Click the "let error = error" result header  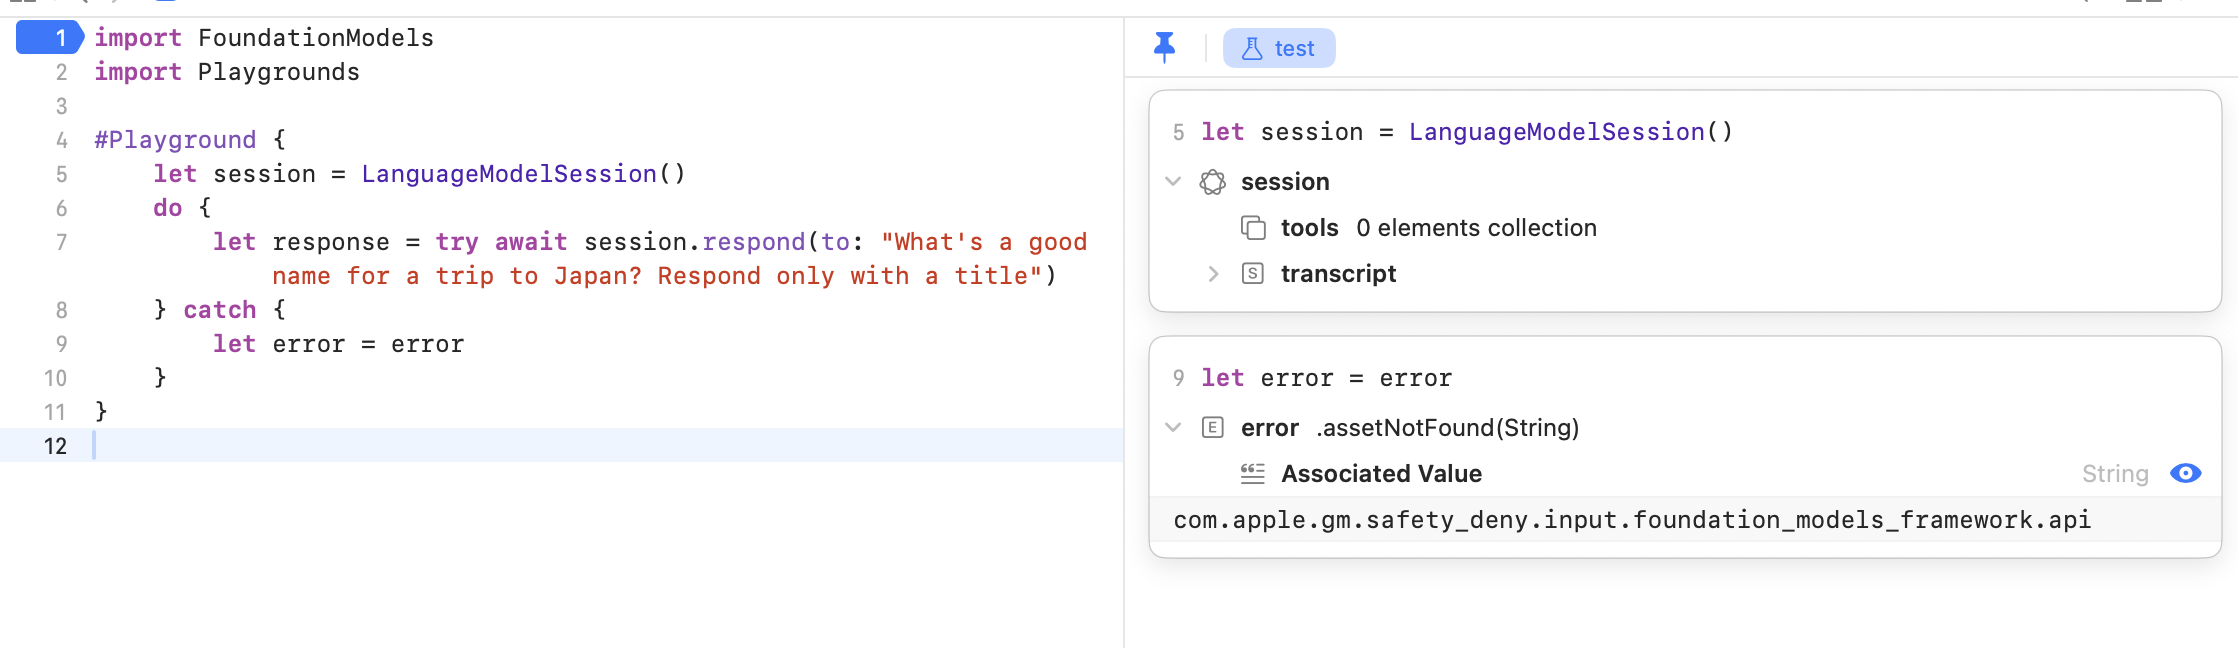coord(1326,378)
